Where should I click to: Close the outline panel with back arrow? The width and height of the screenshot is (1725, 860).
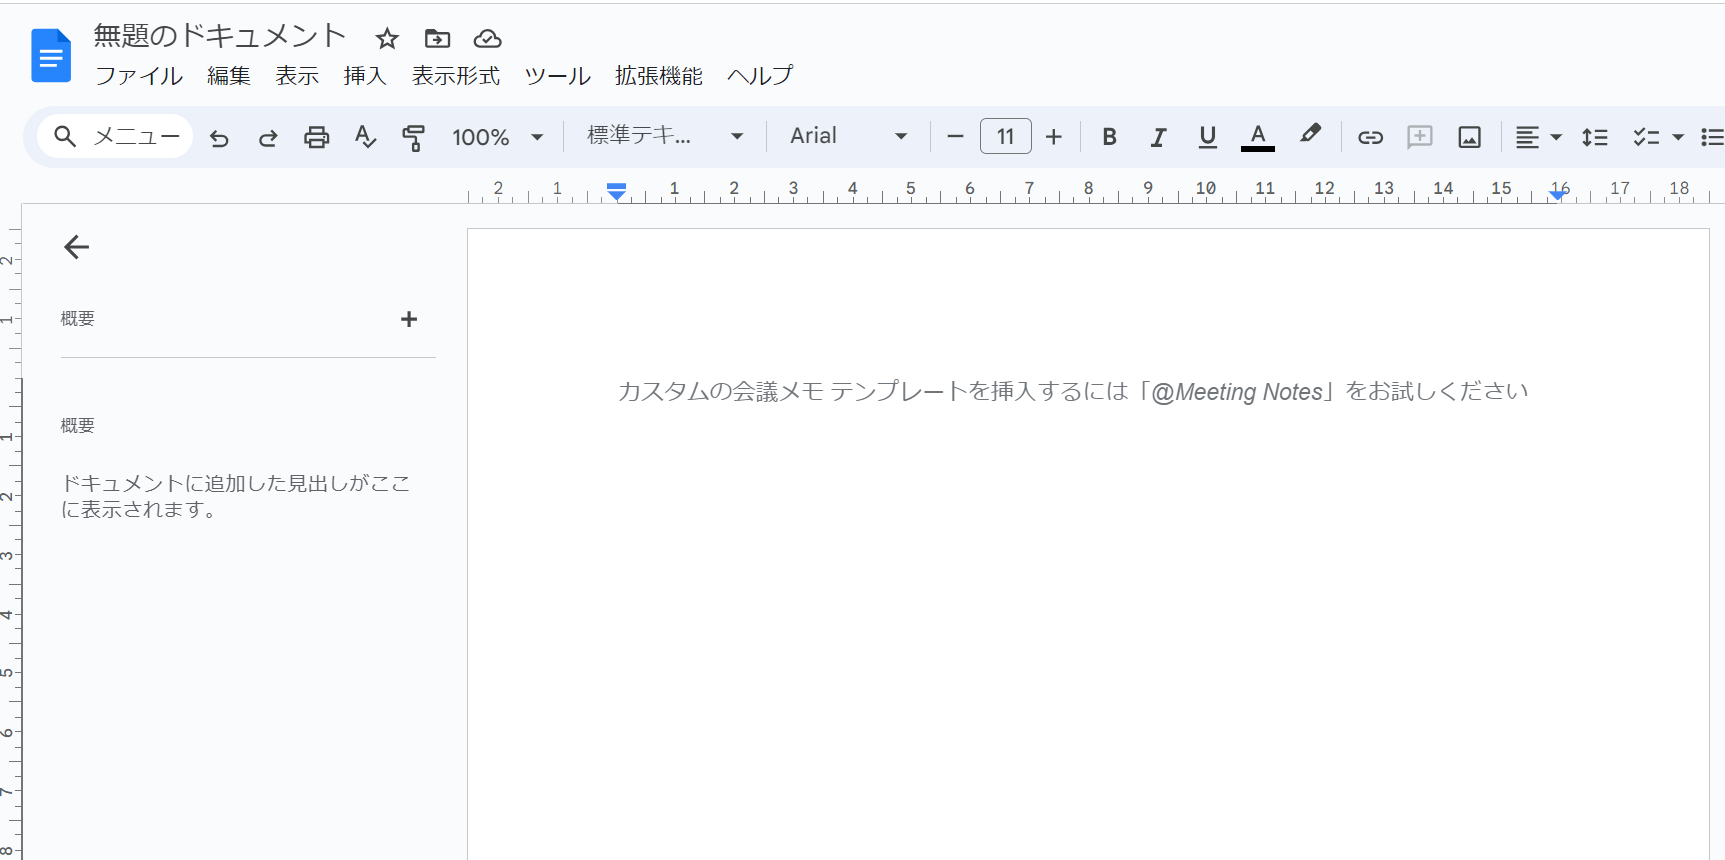click(x=77, y=247)
